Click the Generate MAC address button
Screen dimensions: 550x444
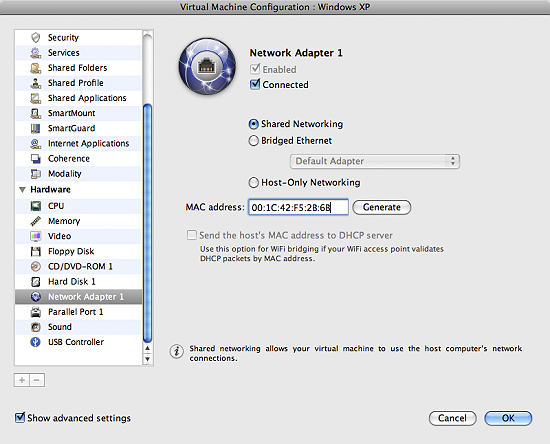click(382, 207)
